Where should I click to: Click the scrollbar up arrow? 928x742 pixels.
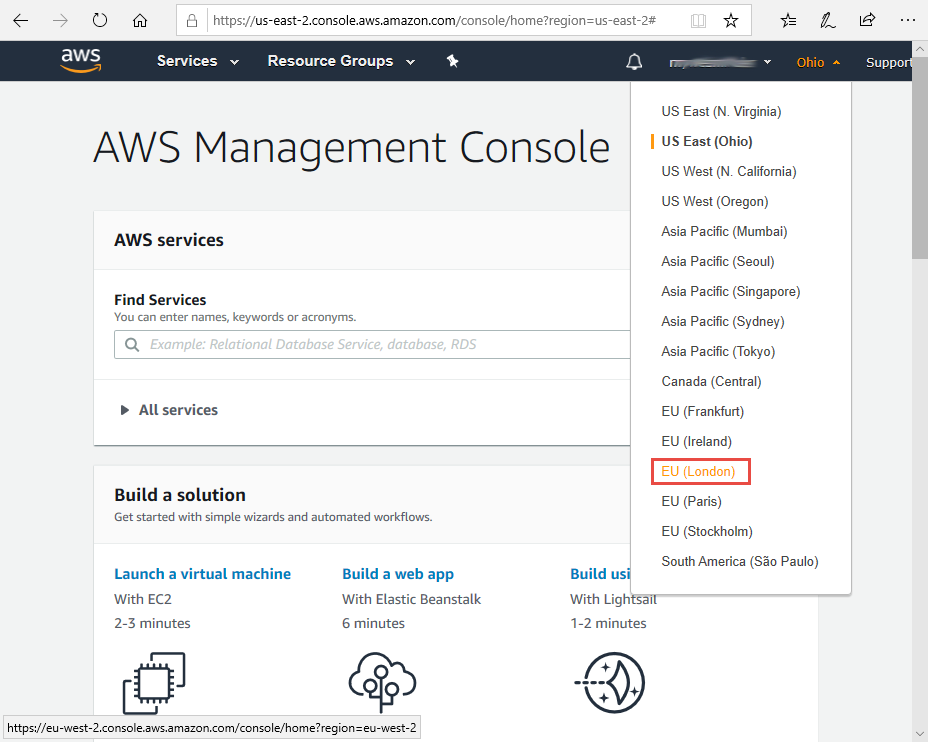coord(920,49)
